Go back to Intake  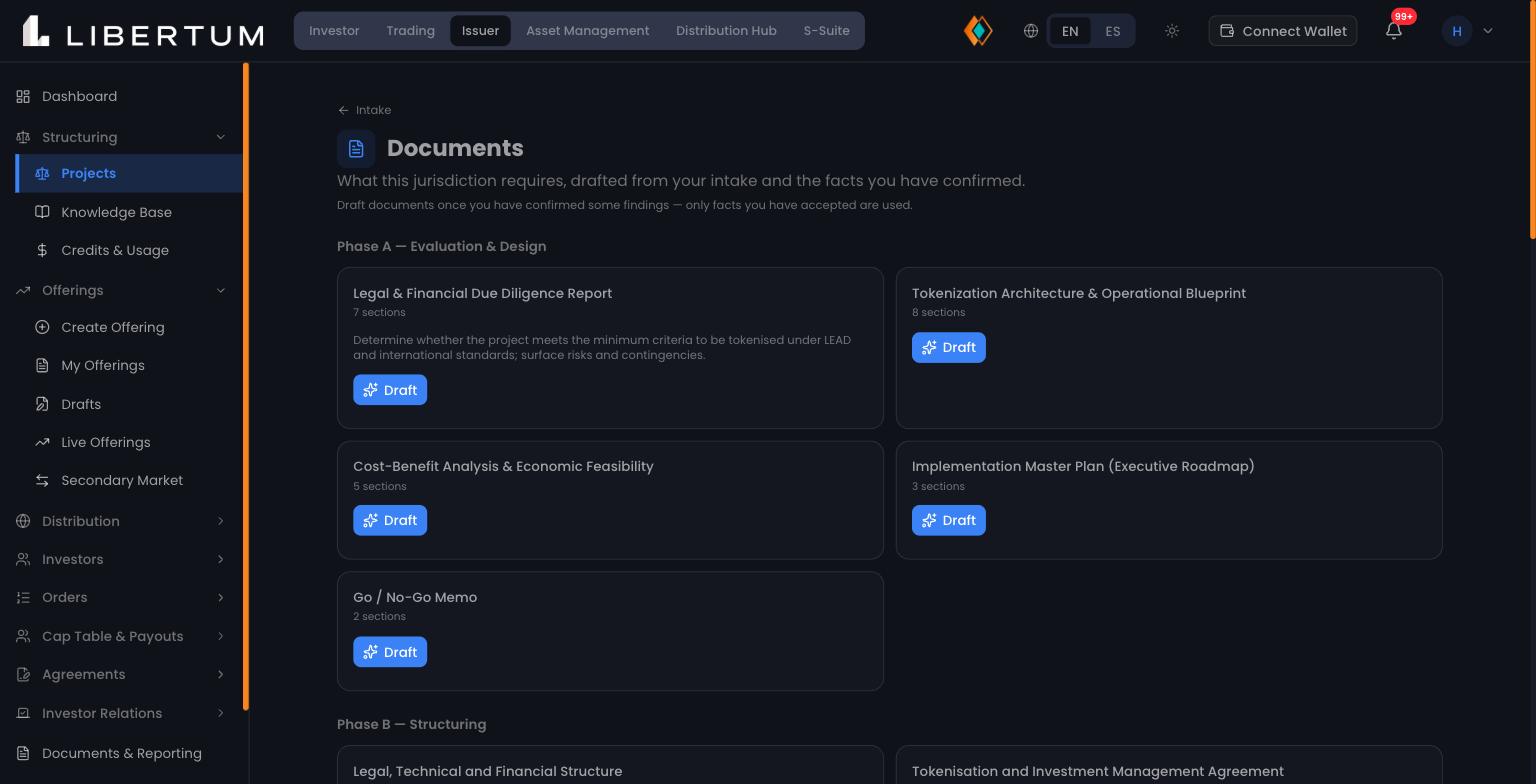coord(365,110)
